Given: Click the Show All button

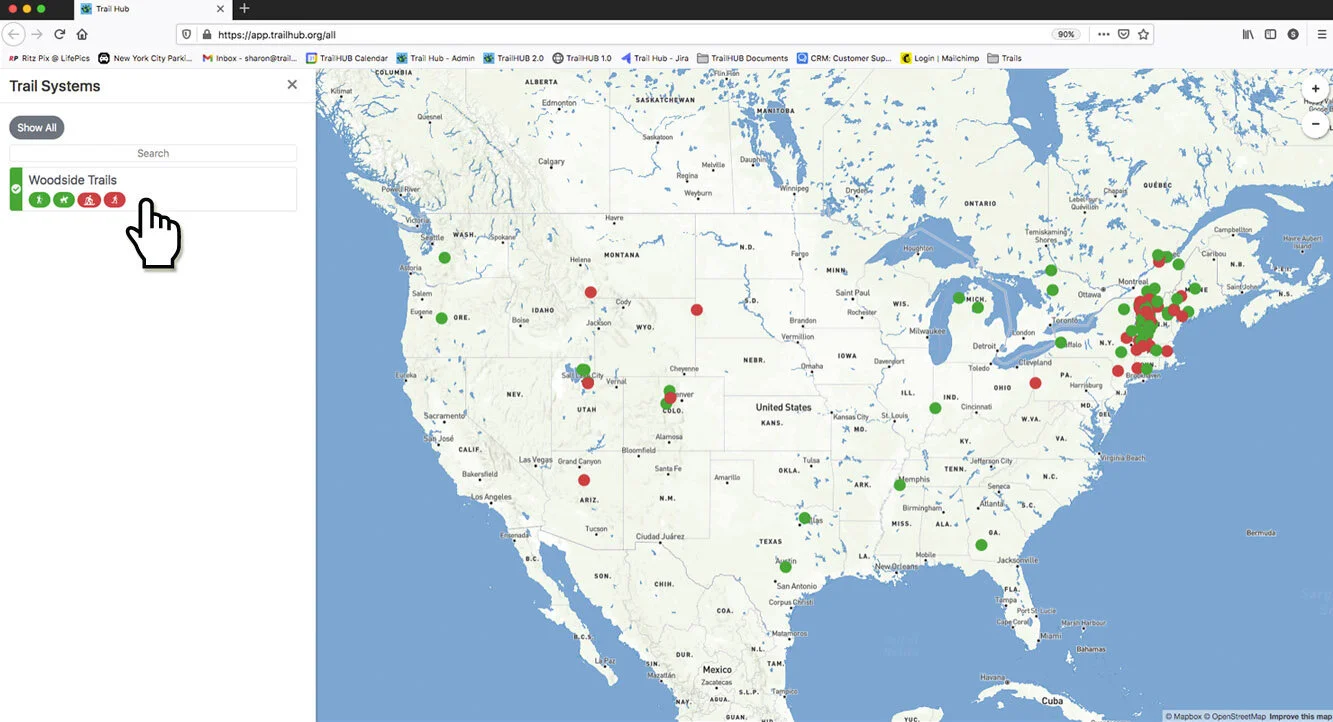Looking at the screenshot, I should [x=37, y=128].
